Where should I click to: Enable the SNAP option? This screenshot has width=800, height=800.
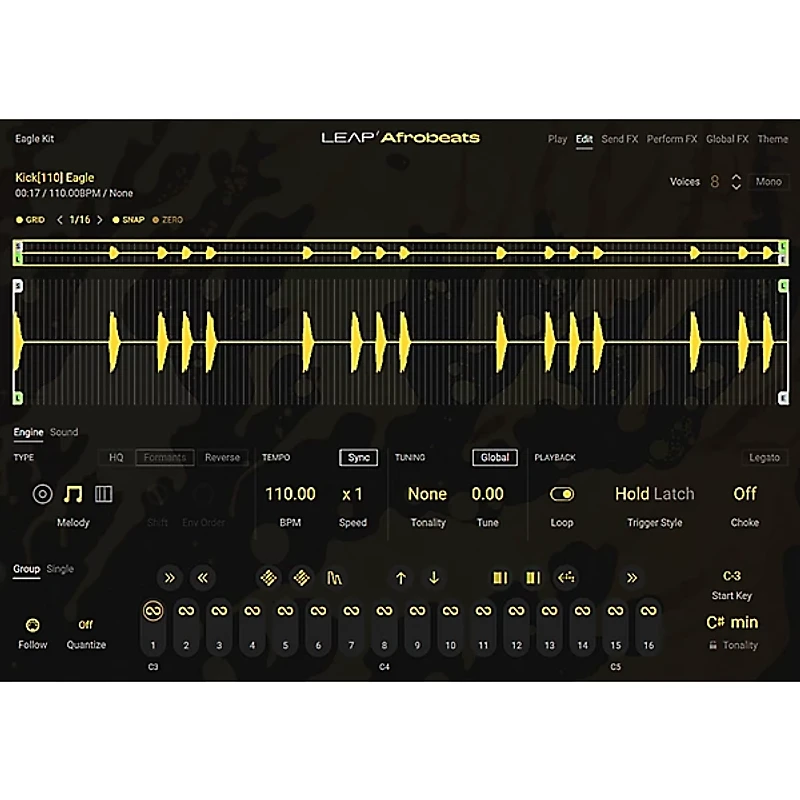135,219
